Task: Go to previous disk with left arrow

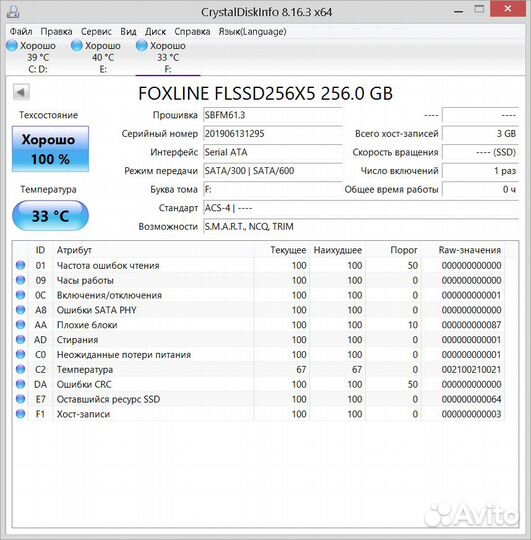Action: (21, 92)
